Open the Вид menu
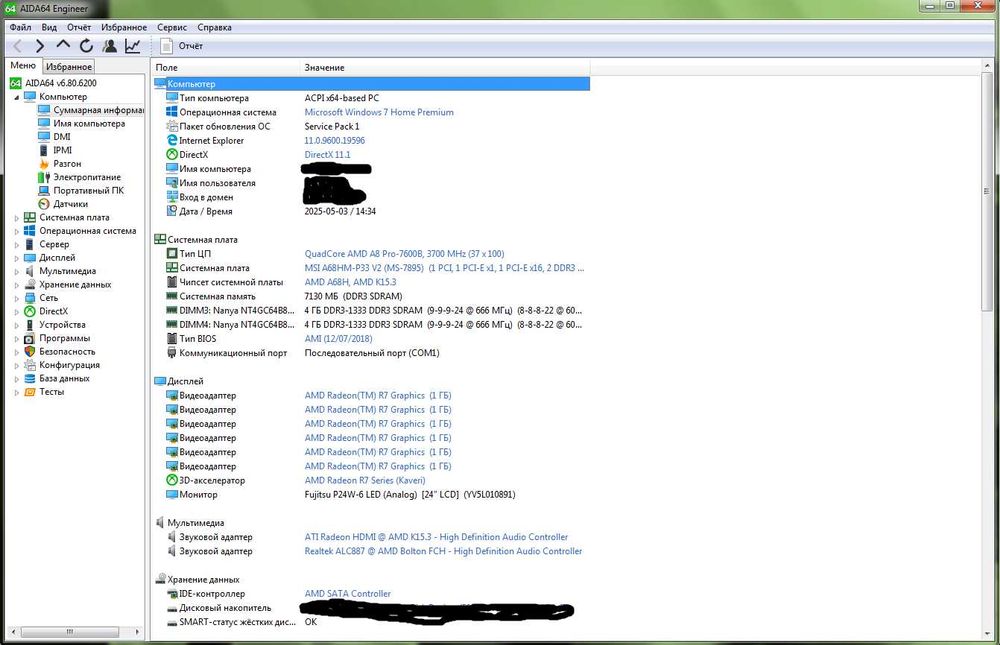1000x645 pixels. (49, 27)
